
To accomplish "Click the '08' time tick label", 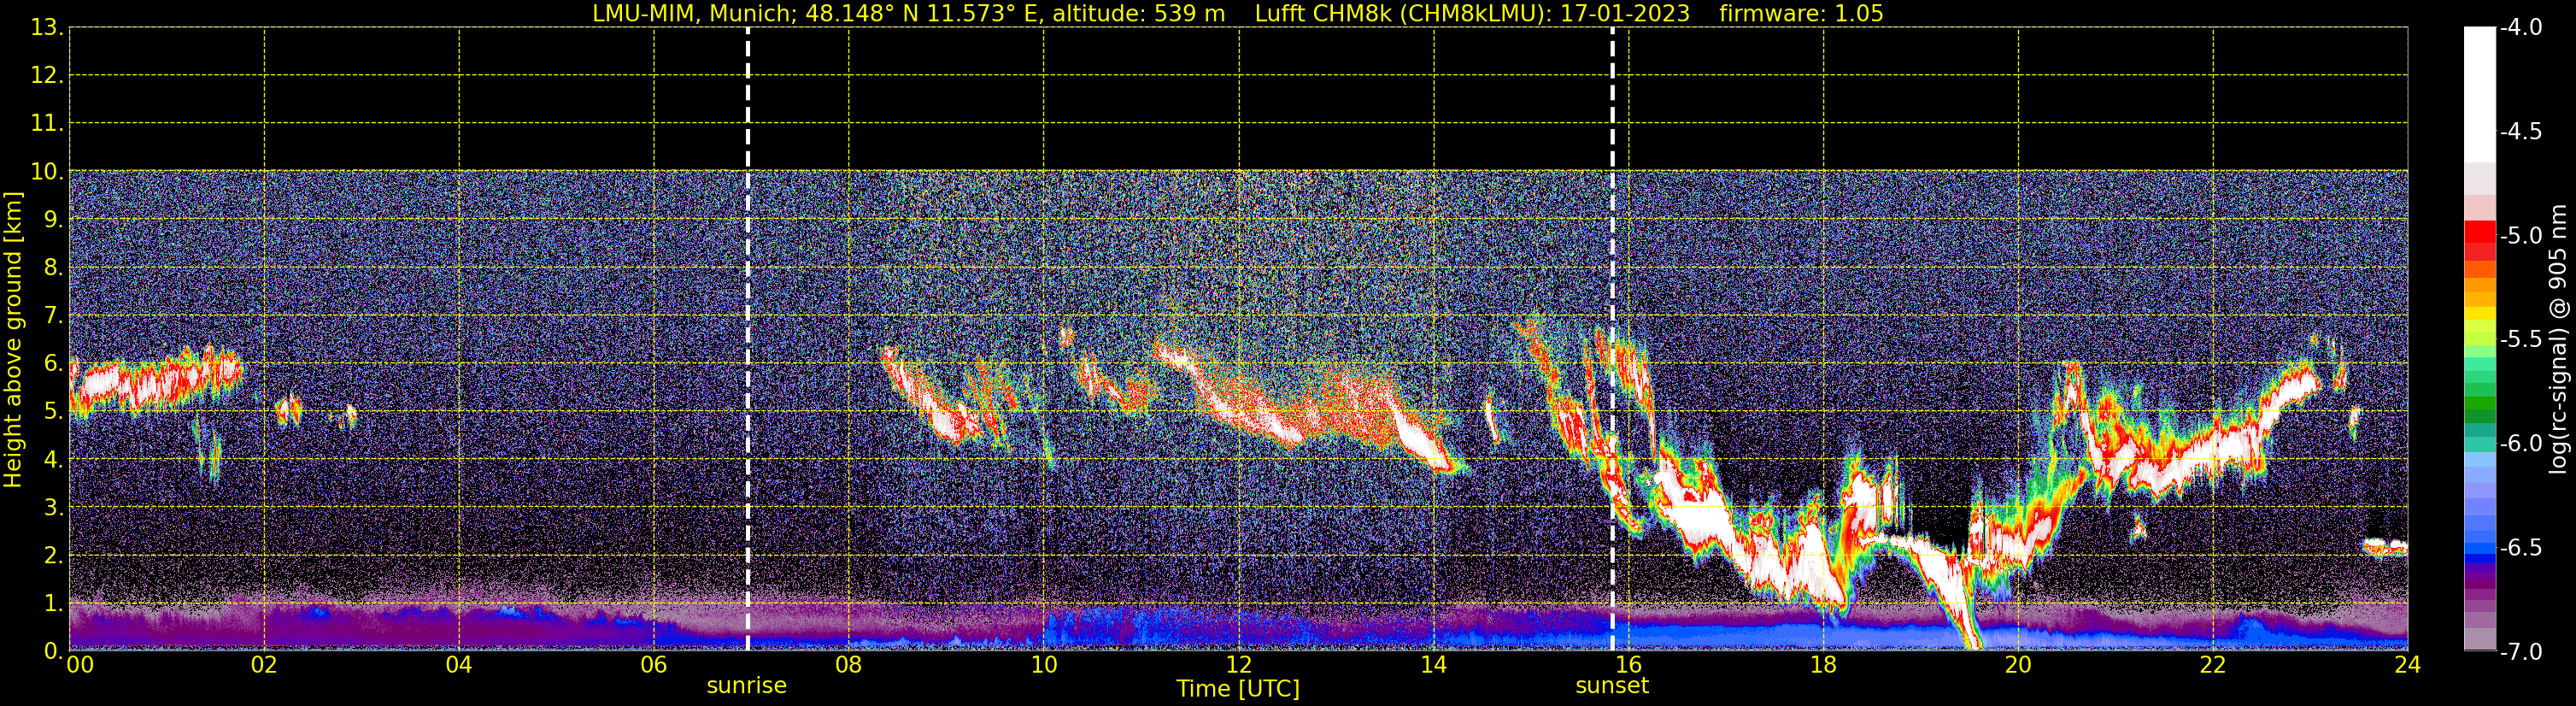I will click(849, 665).
